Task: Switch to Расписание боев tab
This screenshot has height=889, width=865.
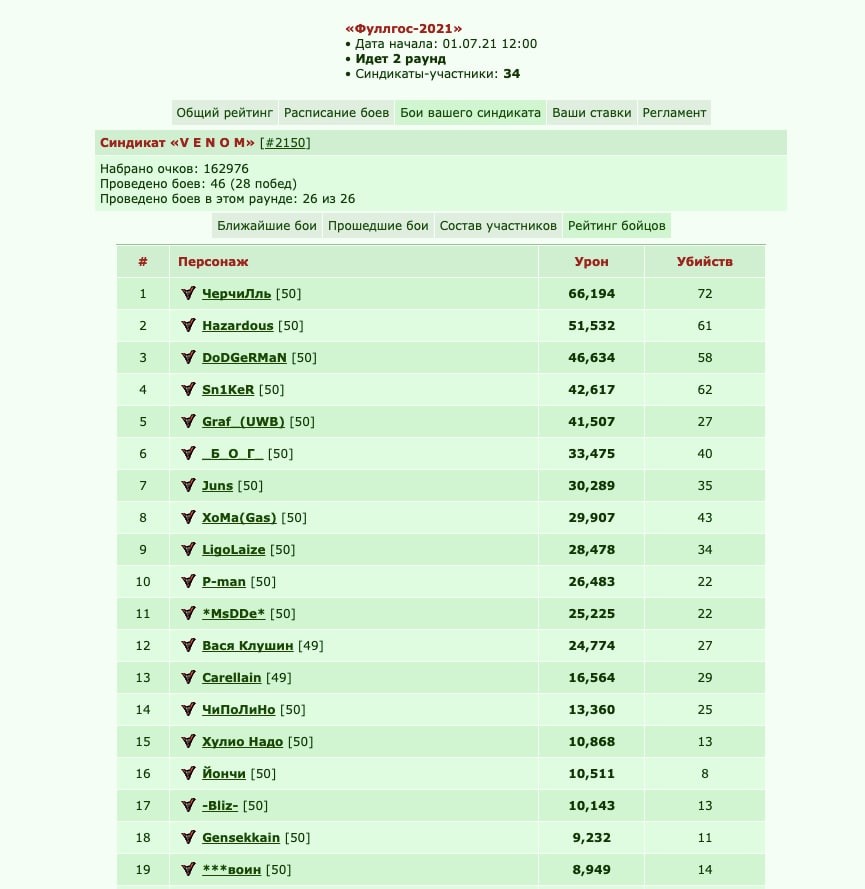Action: pos(336,113)
